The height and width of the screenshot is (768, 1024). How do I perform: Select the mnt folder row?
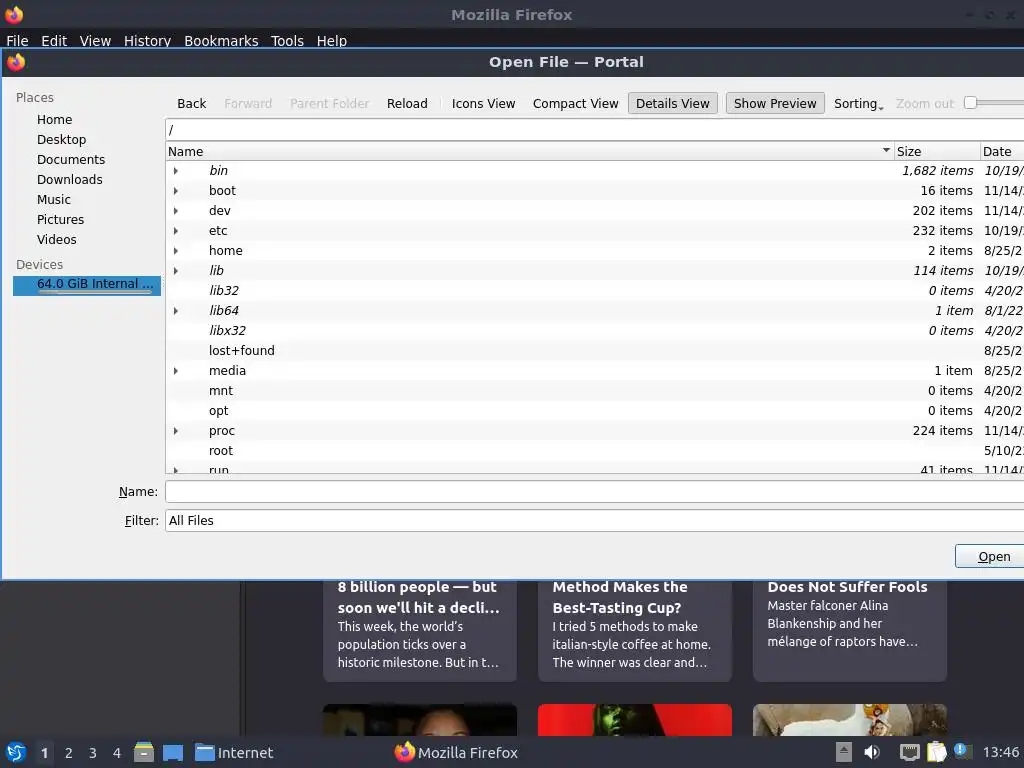pyautogui.click(x=594, y=391)
